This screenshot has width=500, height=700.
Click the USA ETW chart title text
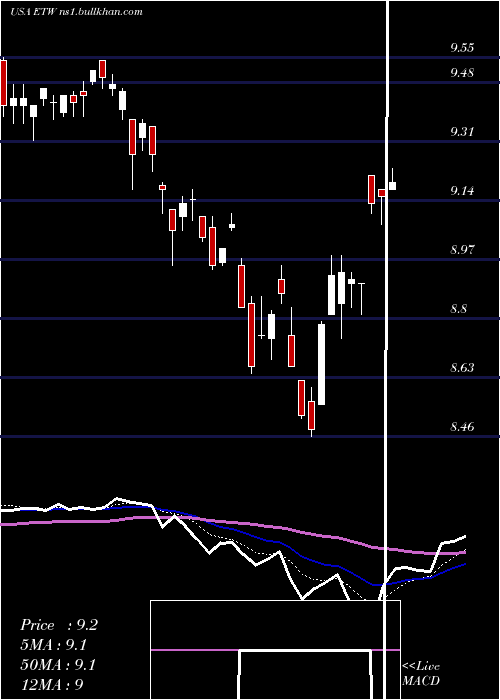click(76, 12)
